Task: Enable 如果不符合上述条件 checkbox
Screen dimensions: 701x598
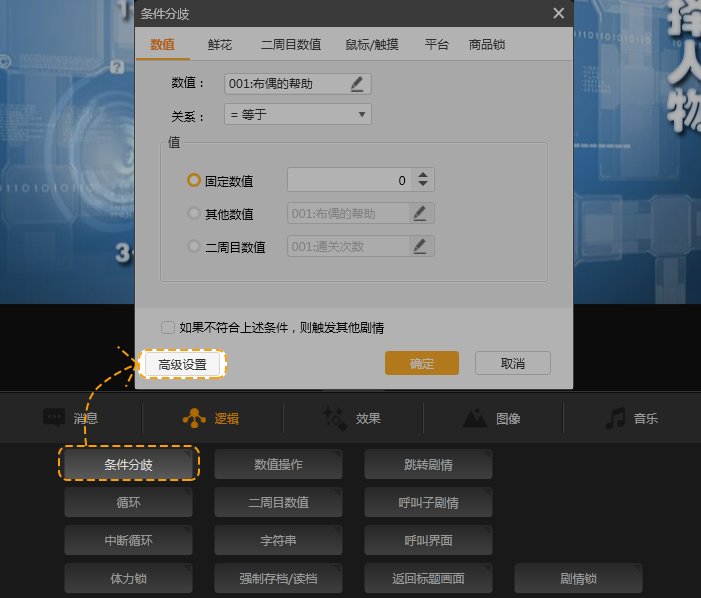Action: click(x=168, y=327)
